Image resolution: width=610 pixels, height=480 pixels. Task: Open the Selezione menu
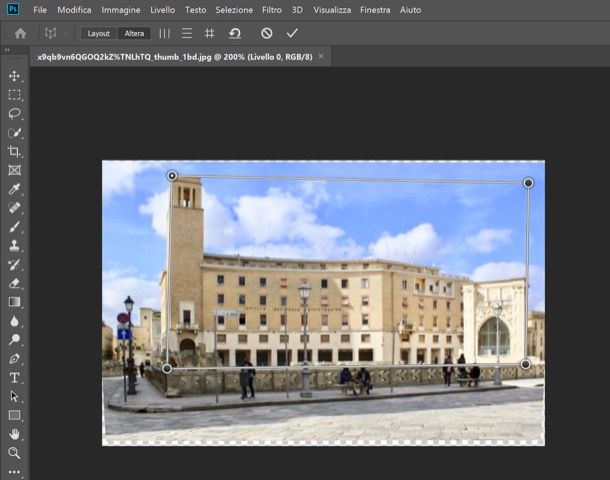coord(234,10)
